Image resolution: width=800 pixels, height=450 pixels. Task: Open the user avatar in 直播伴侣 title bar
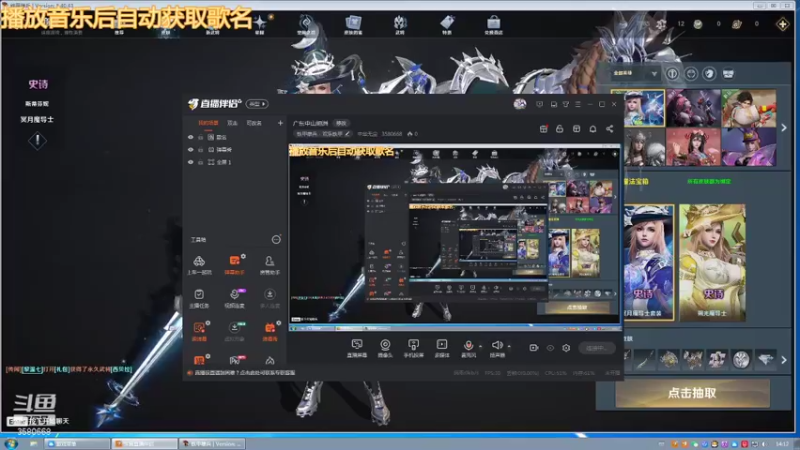coord(520,104)
